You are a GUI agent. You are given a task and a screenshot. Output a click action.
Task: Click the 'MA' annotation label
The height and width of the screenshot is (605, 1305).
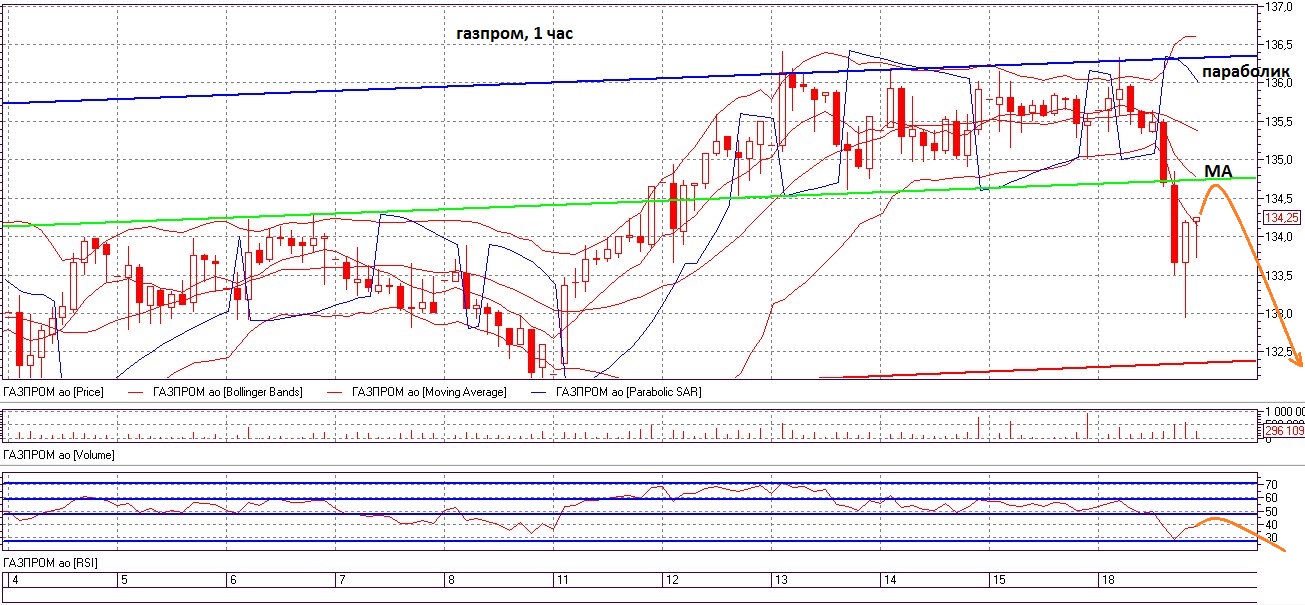tap(1216, 171)
